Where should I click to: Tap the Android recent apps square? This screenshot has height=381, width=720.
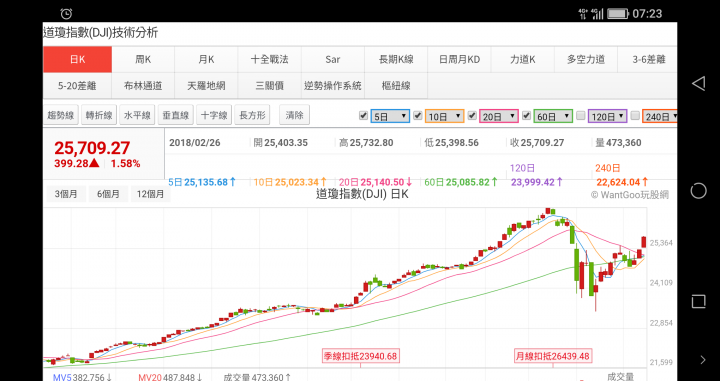(698, 301)
